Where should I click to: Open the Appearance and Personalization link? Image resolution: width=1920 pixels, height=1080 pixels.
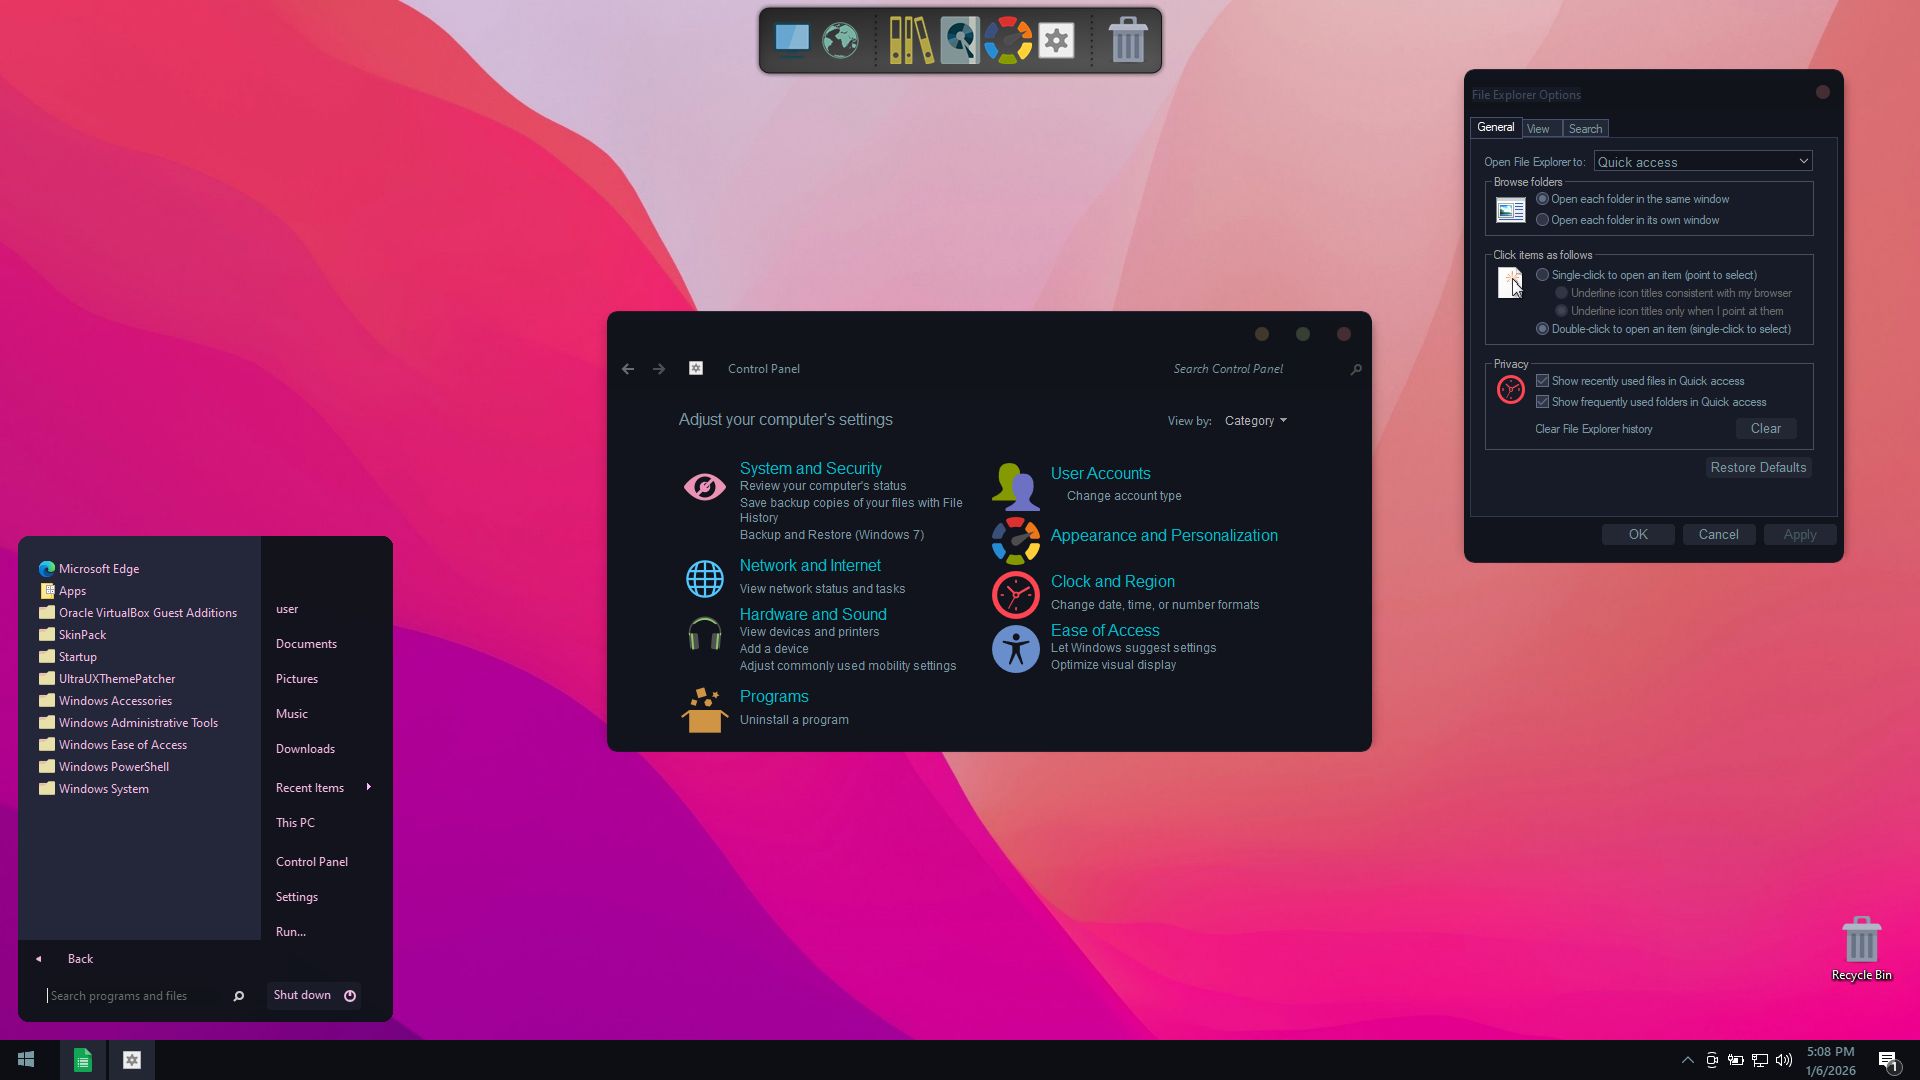tap(1164, 536)
